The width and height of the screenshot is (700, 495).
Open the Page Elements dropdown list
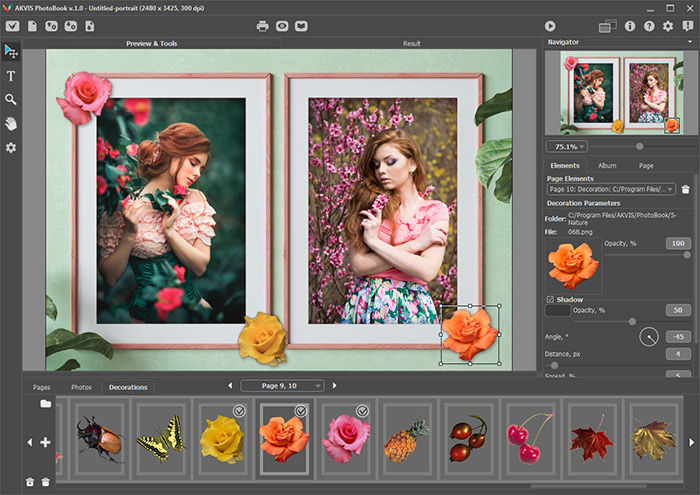point(611,189)
